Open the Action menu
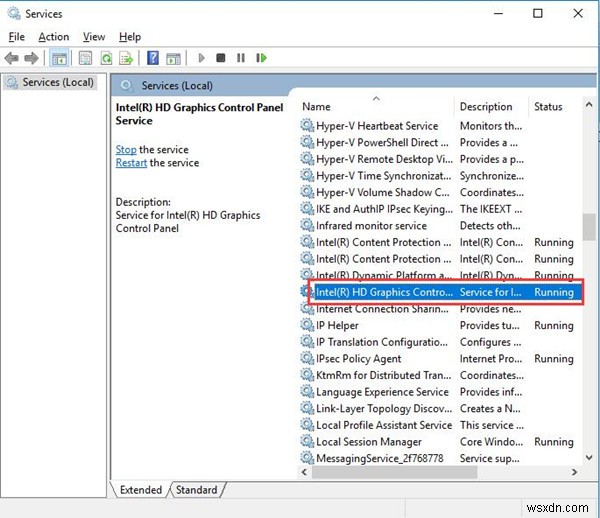Image resolution: width=600 pixels, height=518 pixels. [54, 37]
